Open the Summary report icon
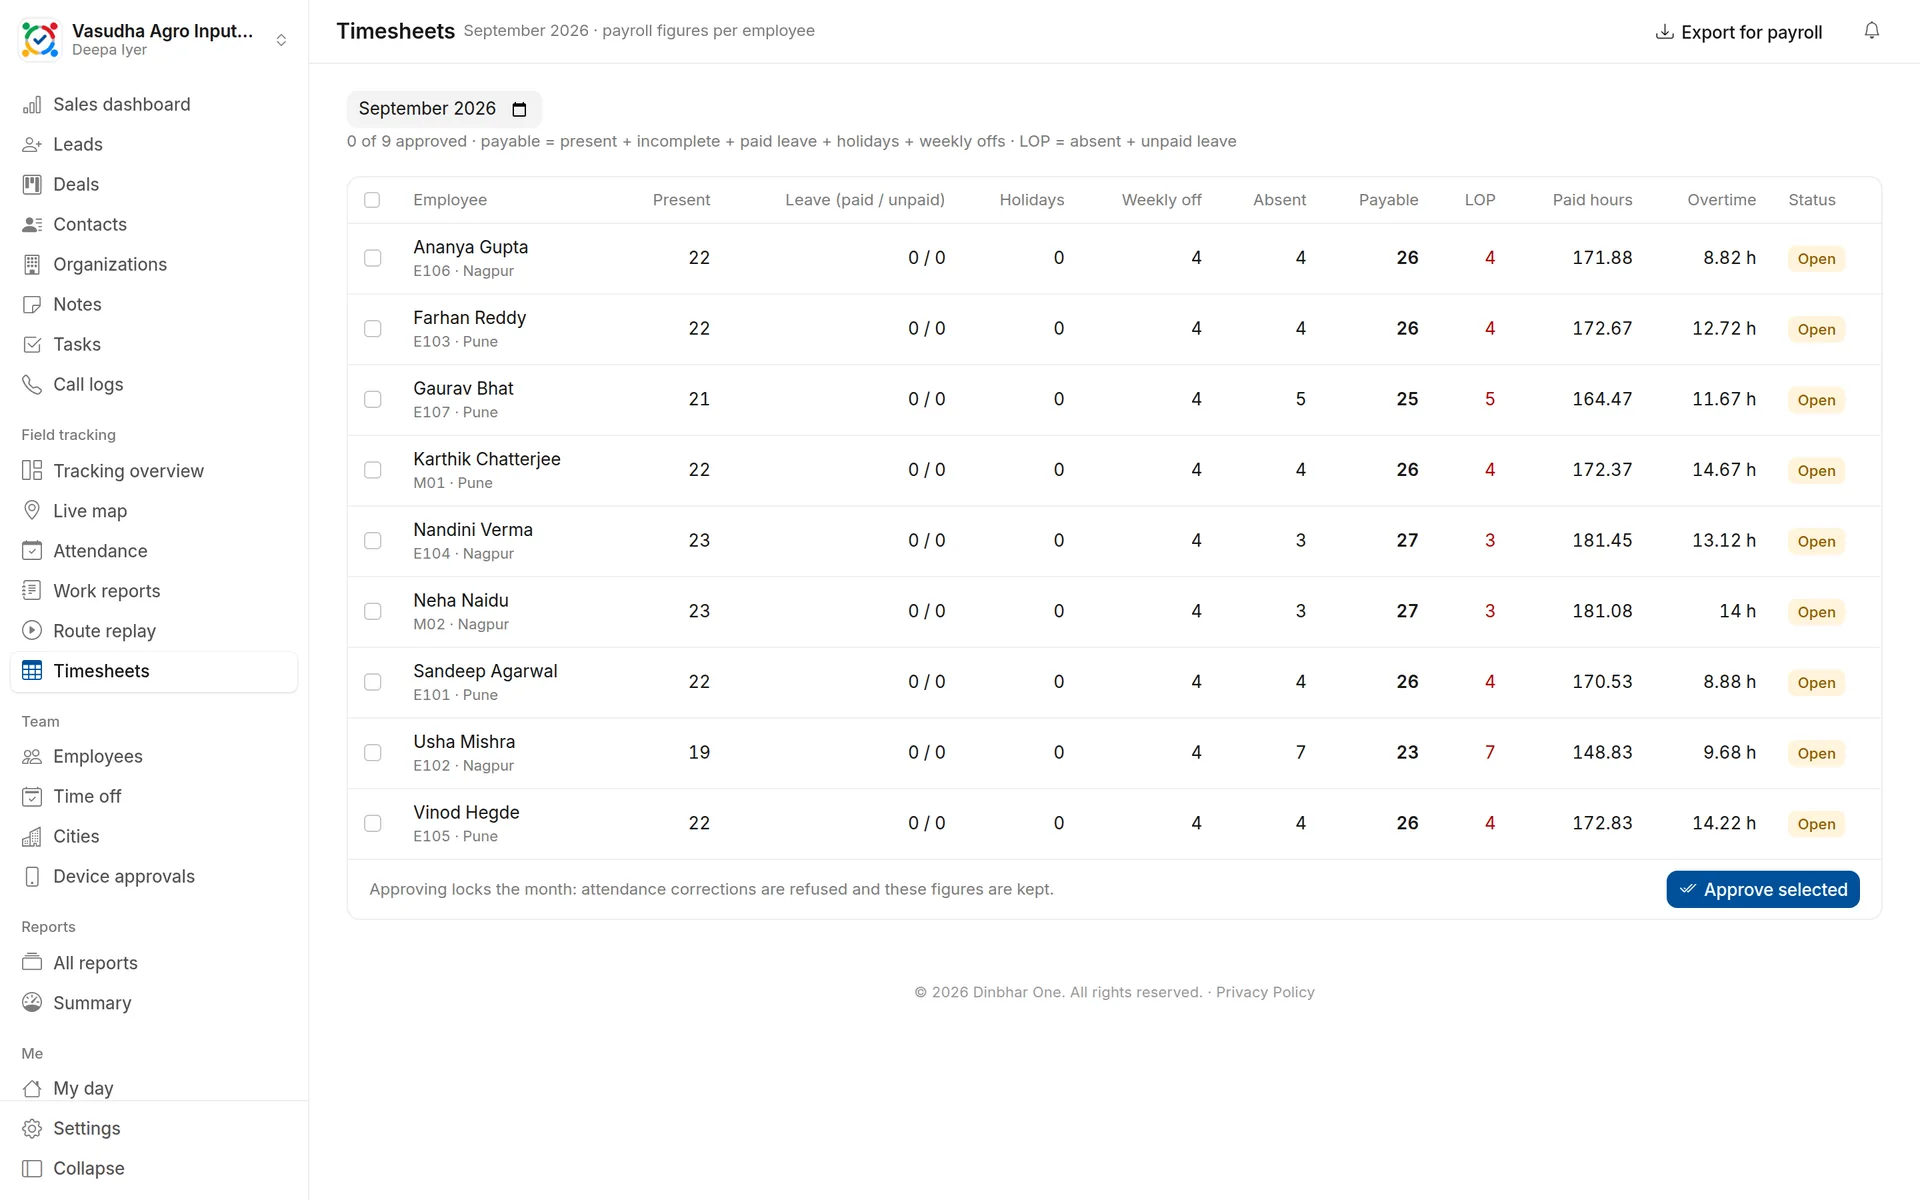1920x1200 pixels. pos(32,1003)
